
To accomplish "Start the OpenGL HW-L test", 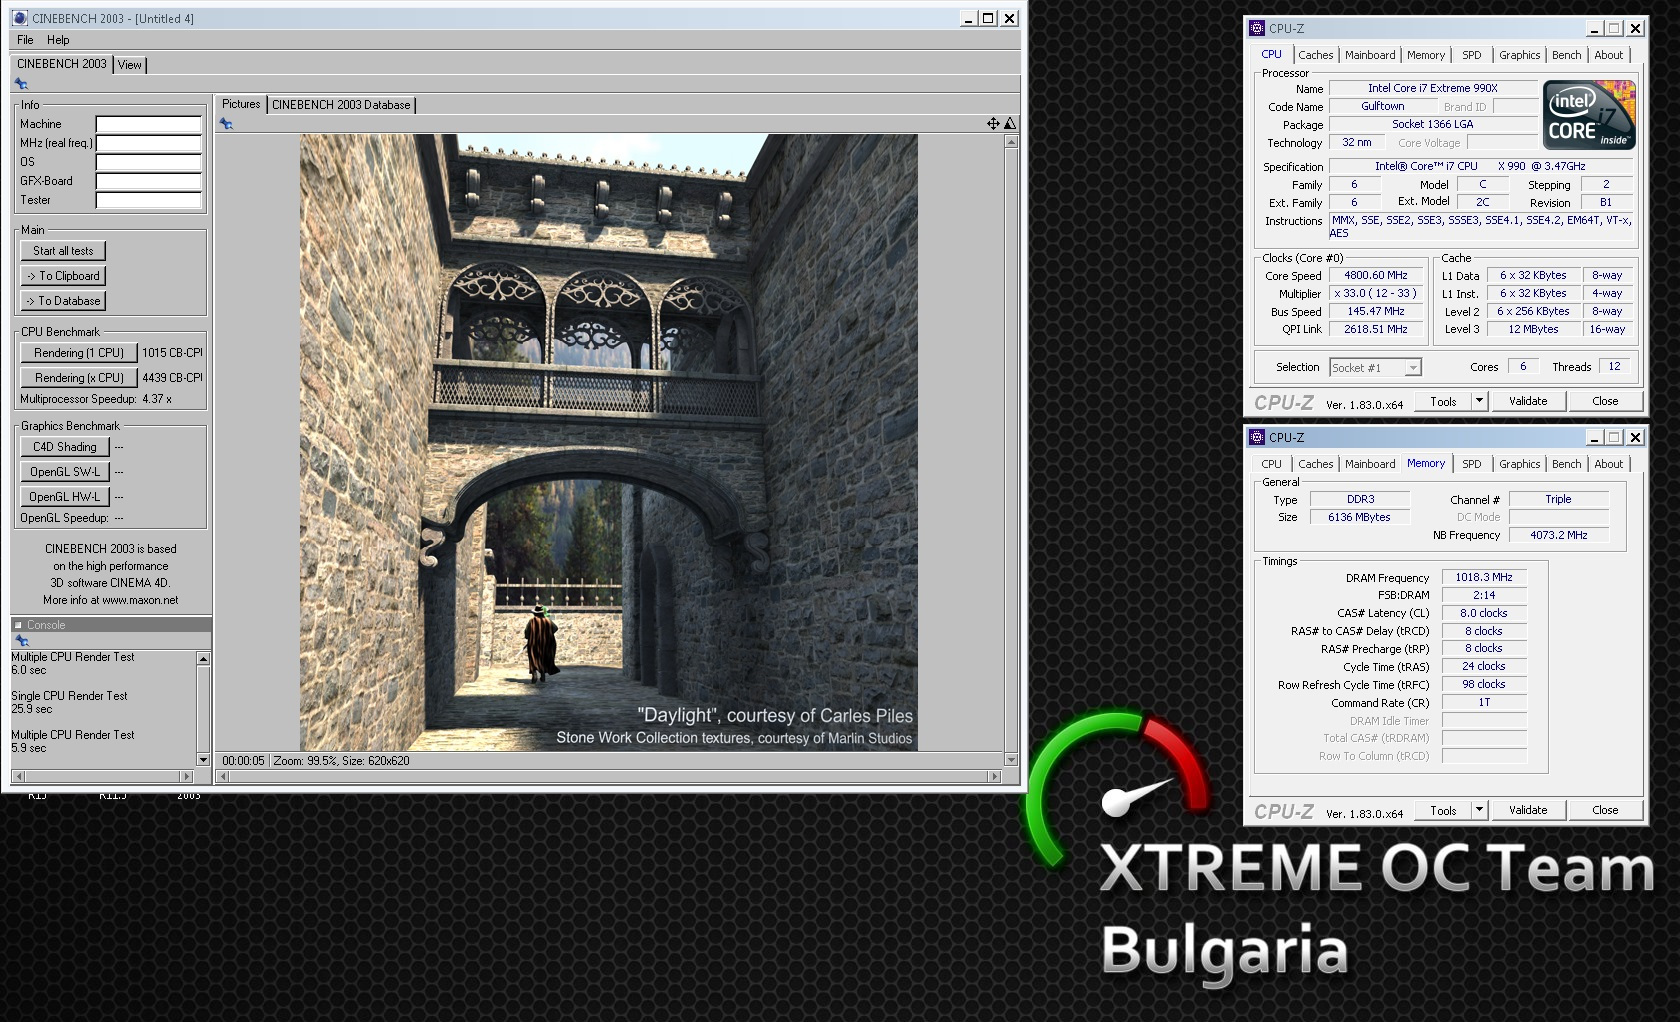I will 65,497.
